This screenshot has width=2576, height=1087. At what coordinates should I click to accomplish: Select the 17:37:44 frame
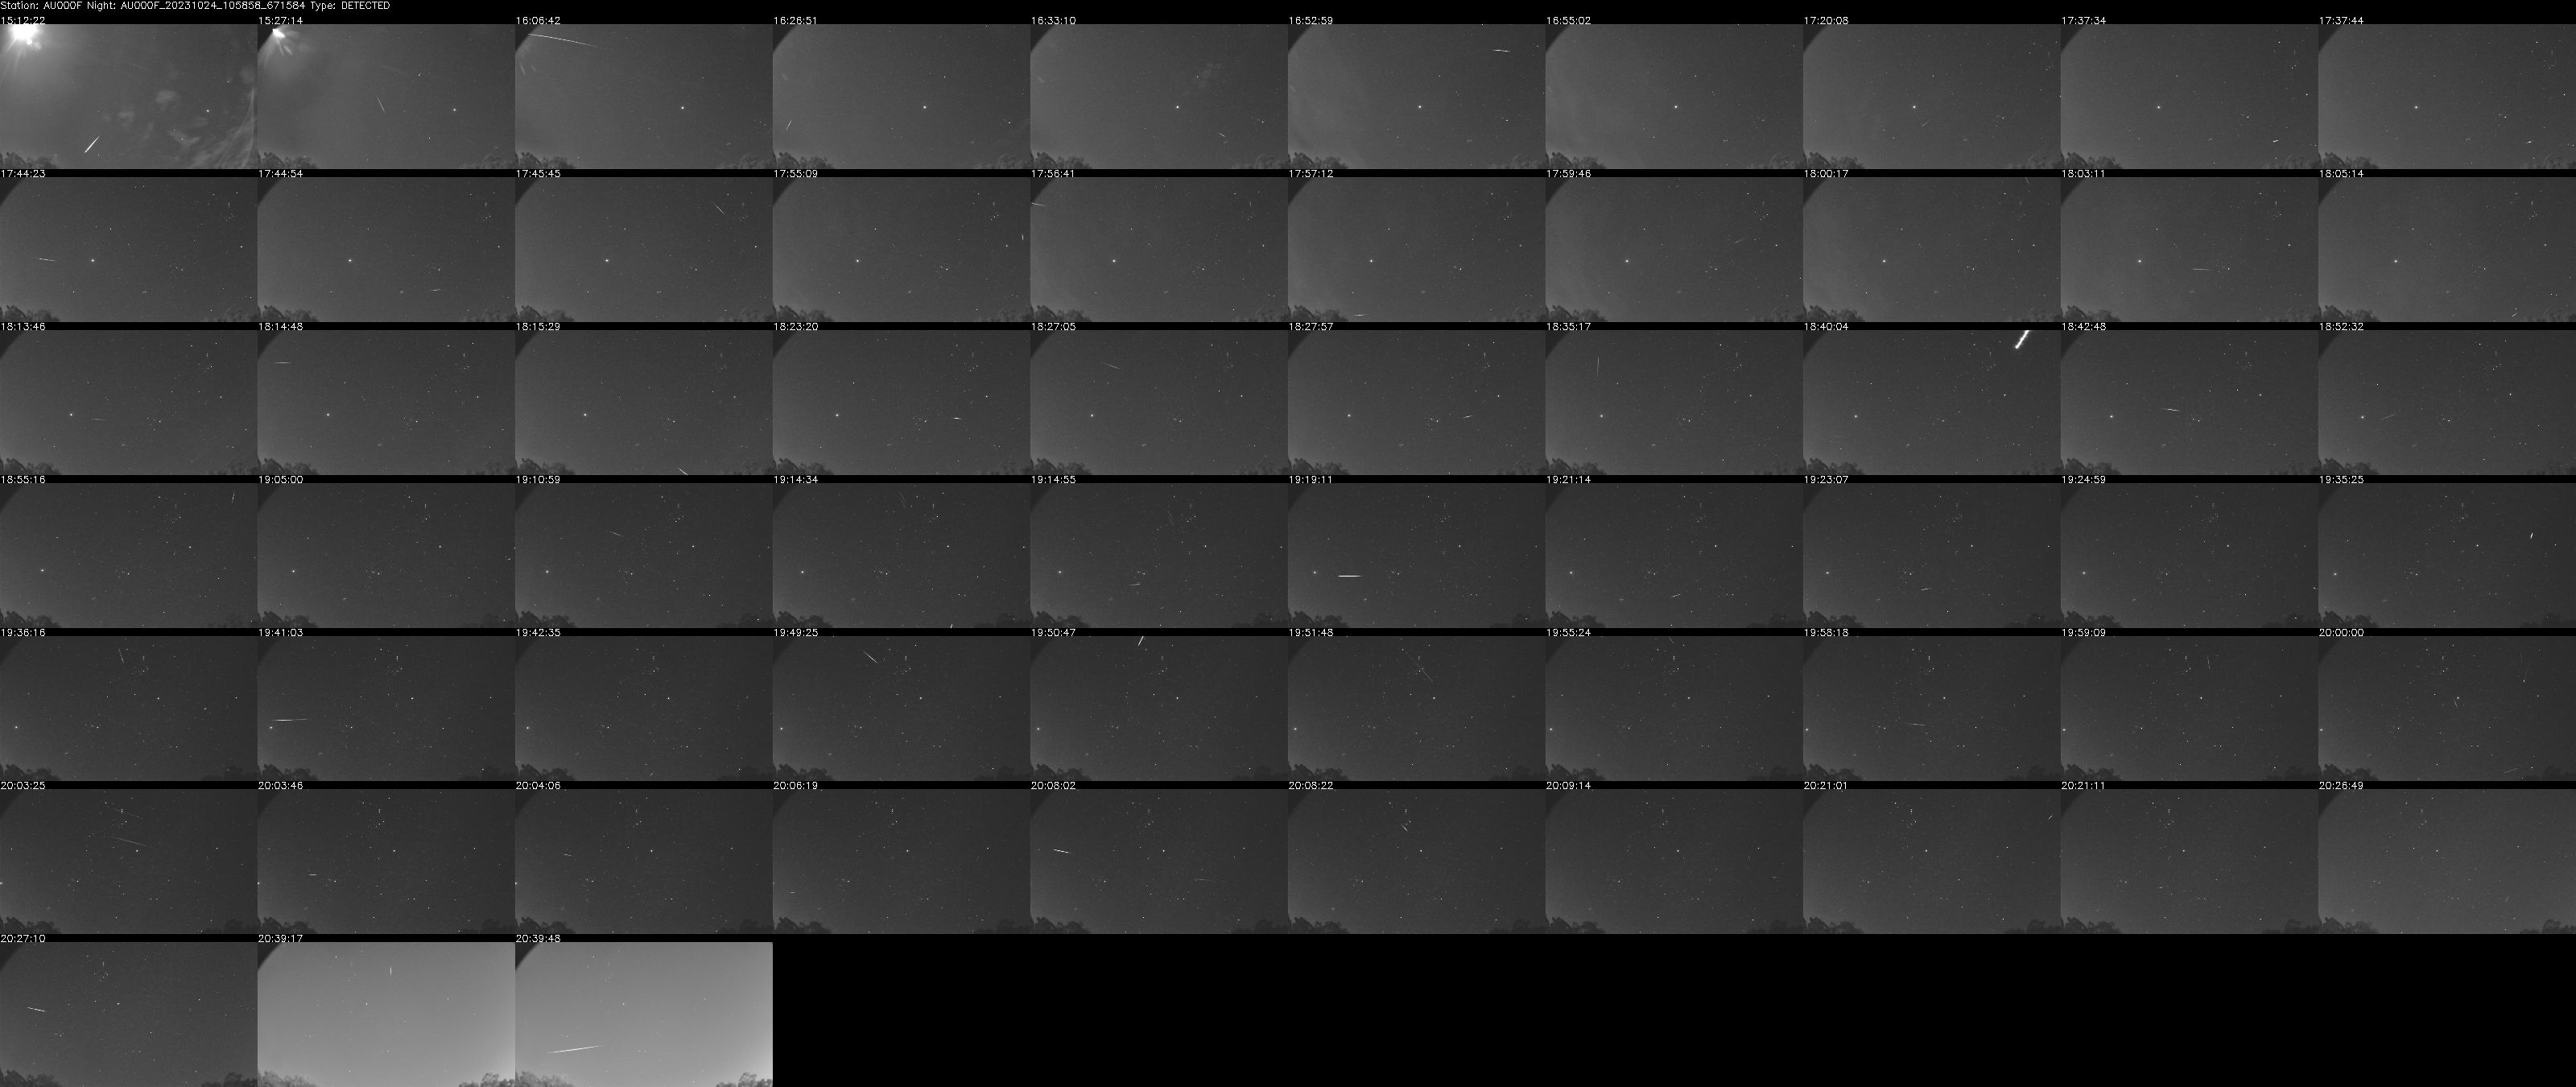2447,96
